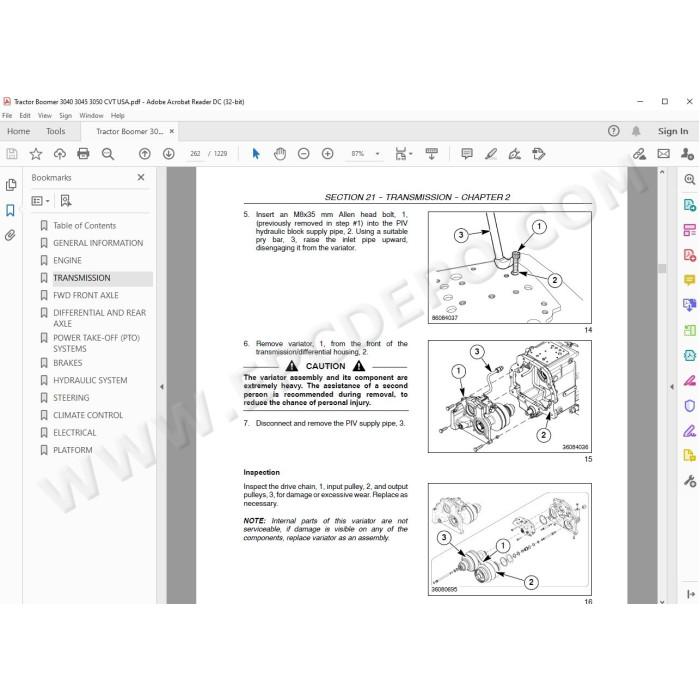Open the ELECTRICAL bookmark

[x=75, y=433]
